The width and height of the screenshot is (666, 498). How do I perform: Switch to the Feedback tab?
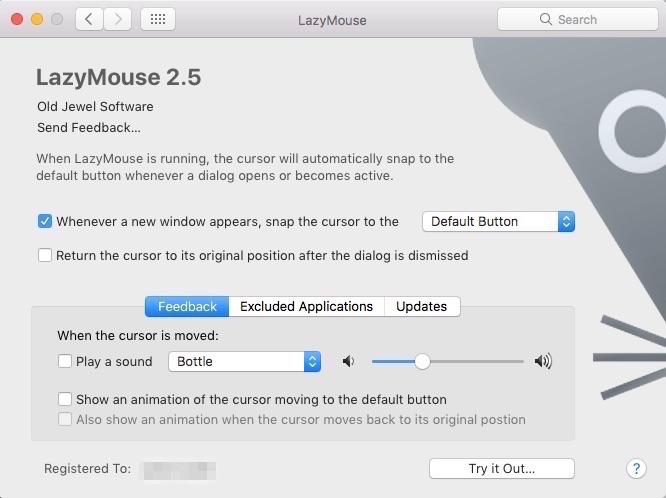click(187, 306)
